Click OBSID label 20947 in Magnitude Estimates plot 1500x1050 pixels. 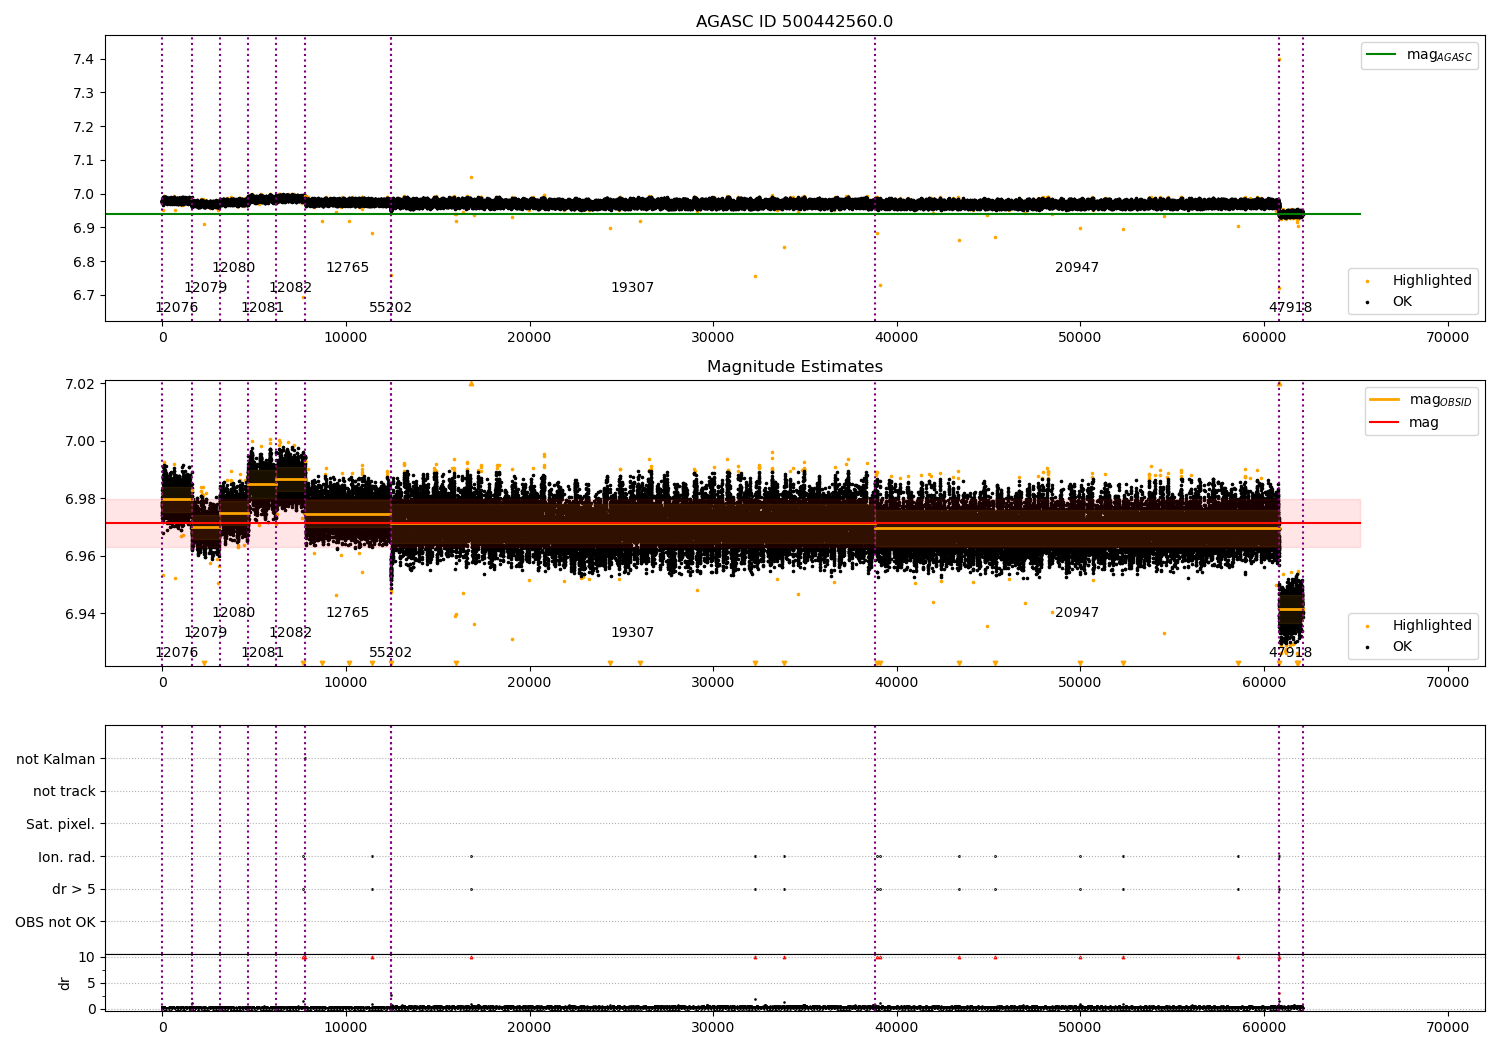coord(1077,613)
